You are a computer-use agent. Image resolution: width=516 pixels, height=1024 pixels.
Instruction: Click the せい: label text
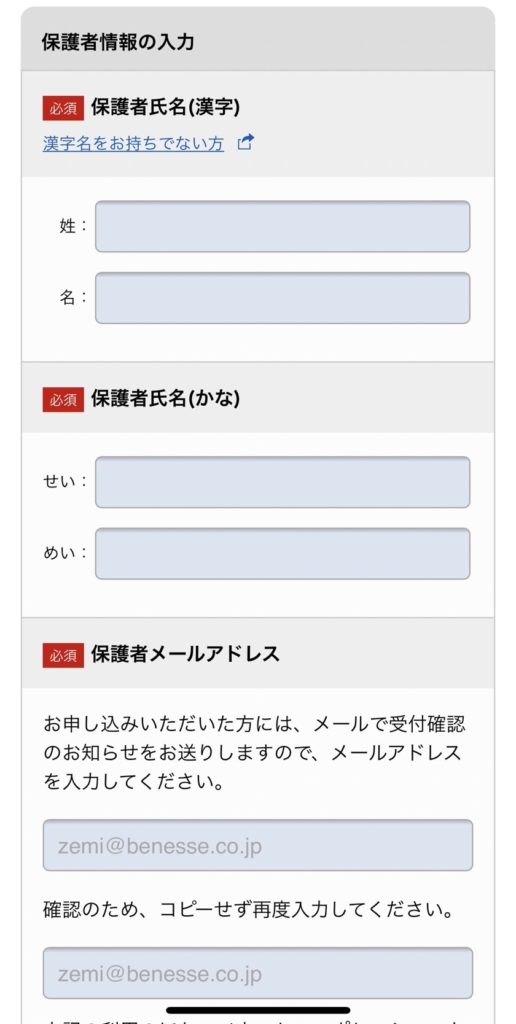point(65,482)
